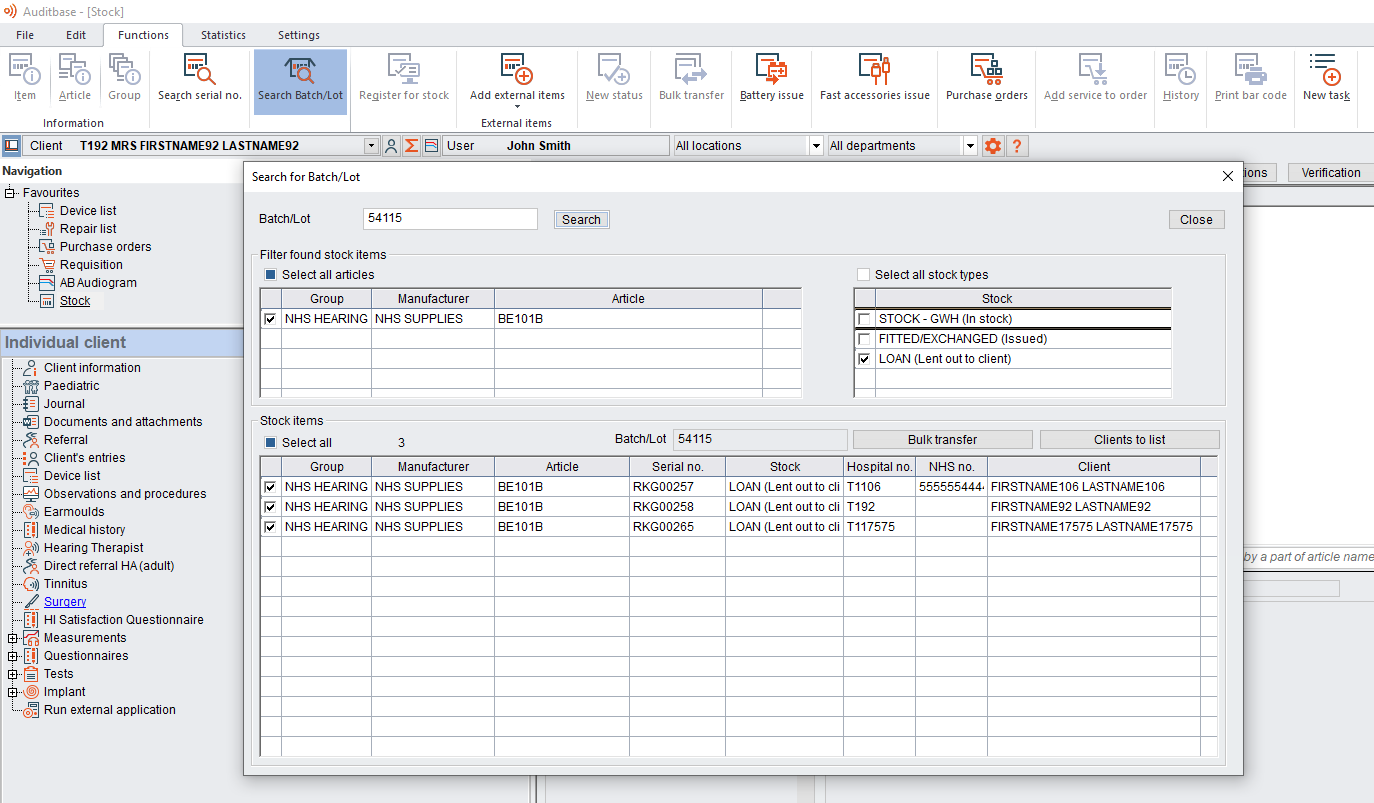
Task: Toggle Select all articles checkbox
Action: [x=270, y=275]
